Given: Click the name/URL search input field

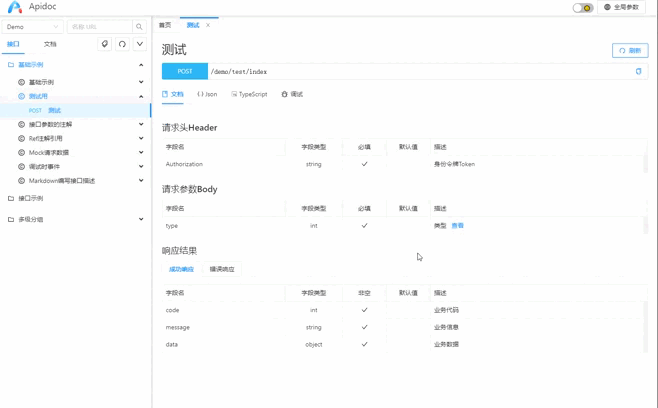Looking at the screenshot, I should point(100,26).
